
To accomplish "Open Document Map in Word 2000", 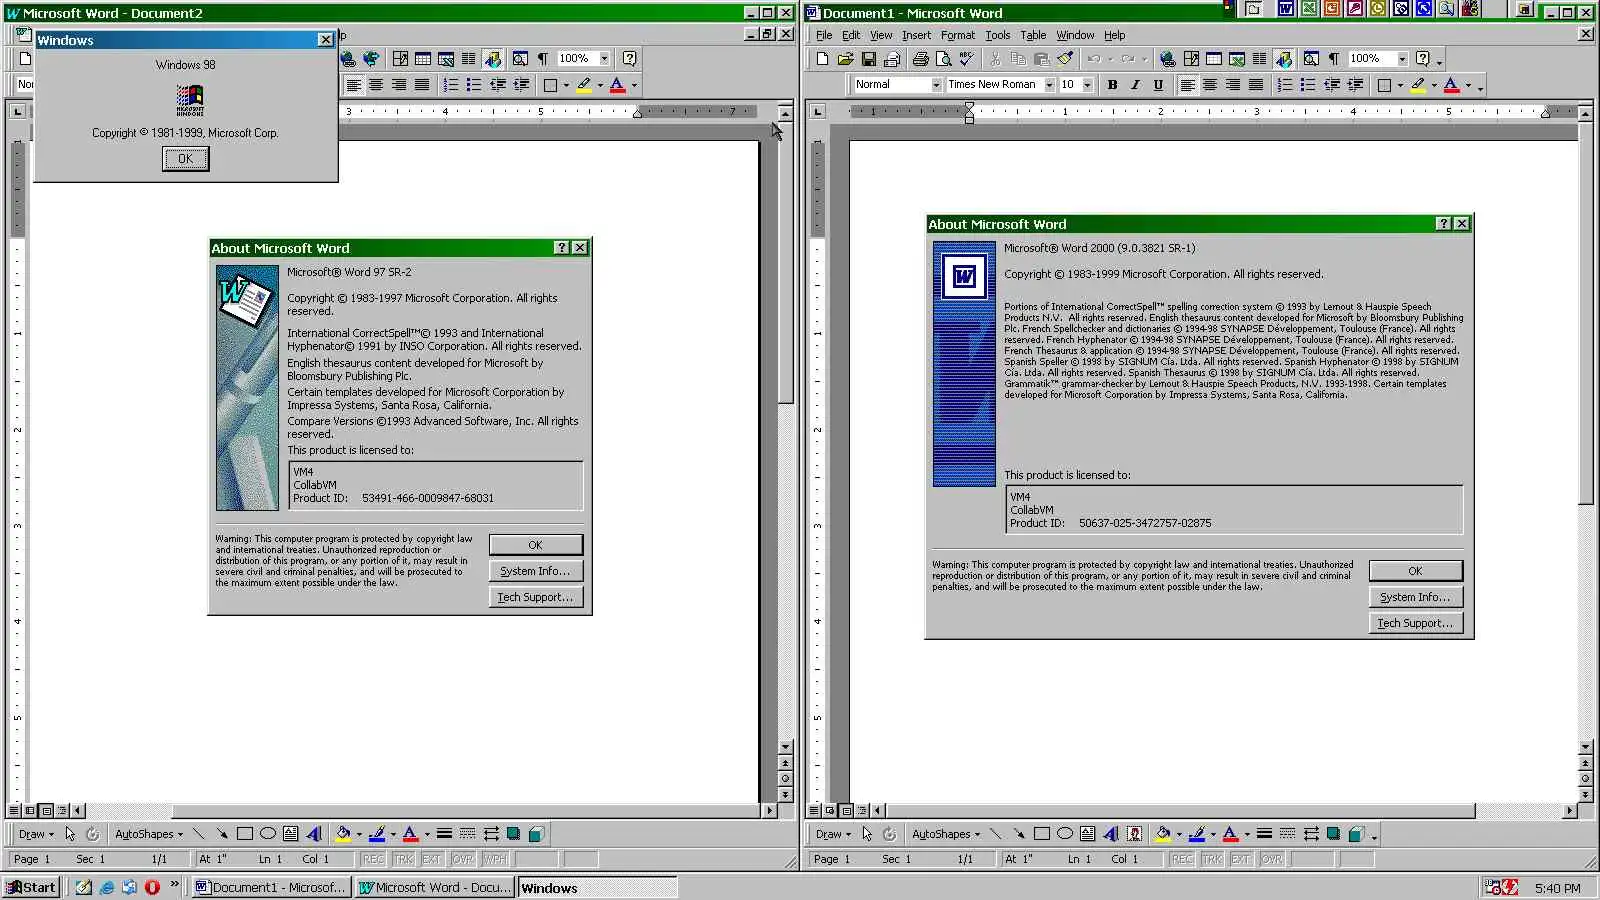I will pos(1311,59).
